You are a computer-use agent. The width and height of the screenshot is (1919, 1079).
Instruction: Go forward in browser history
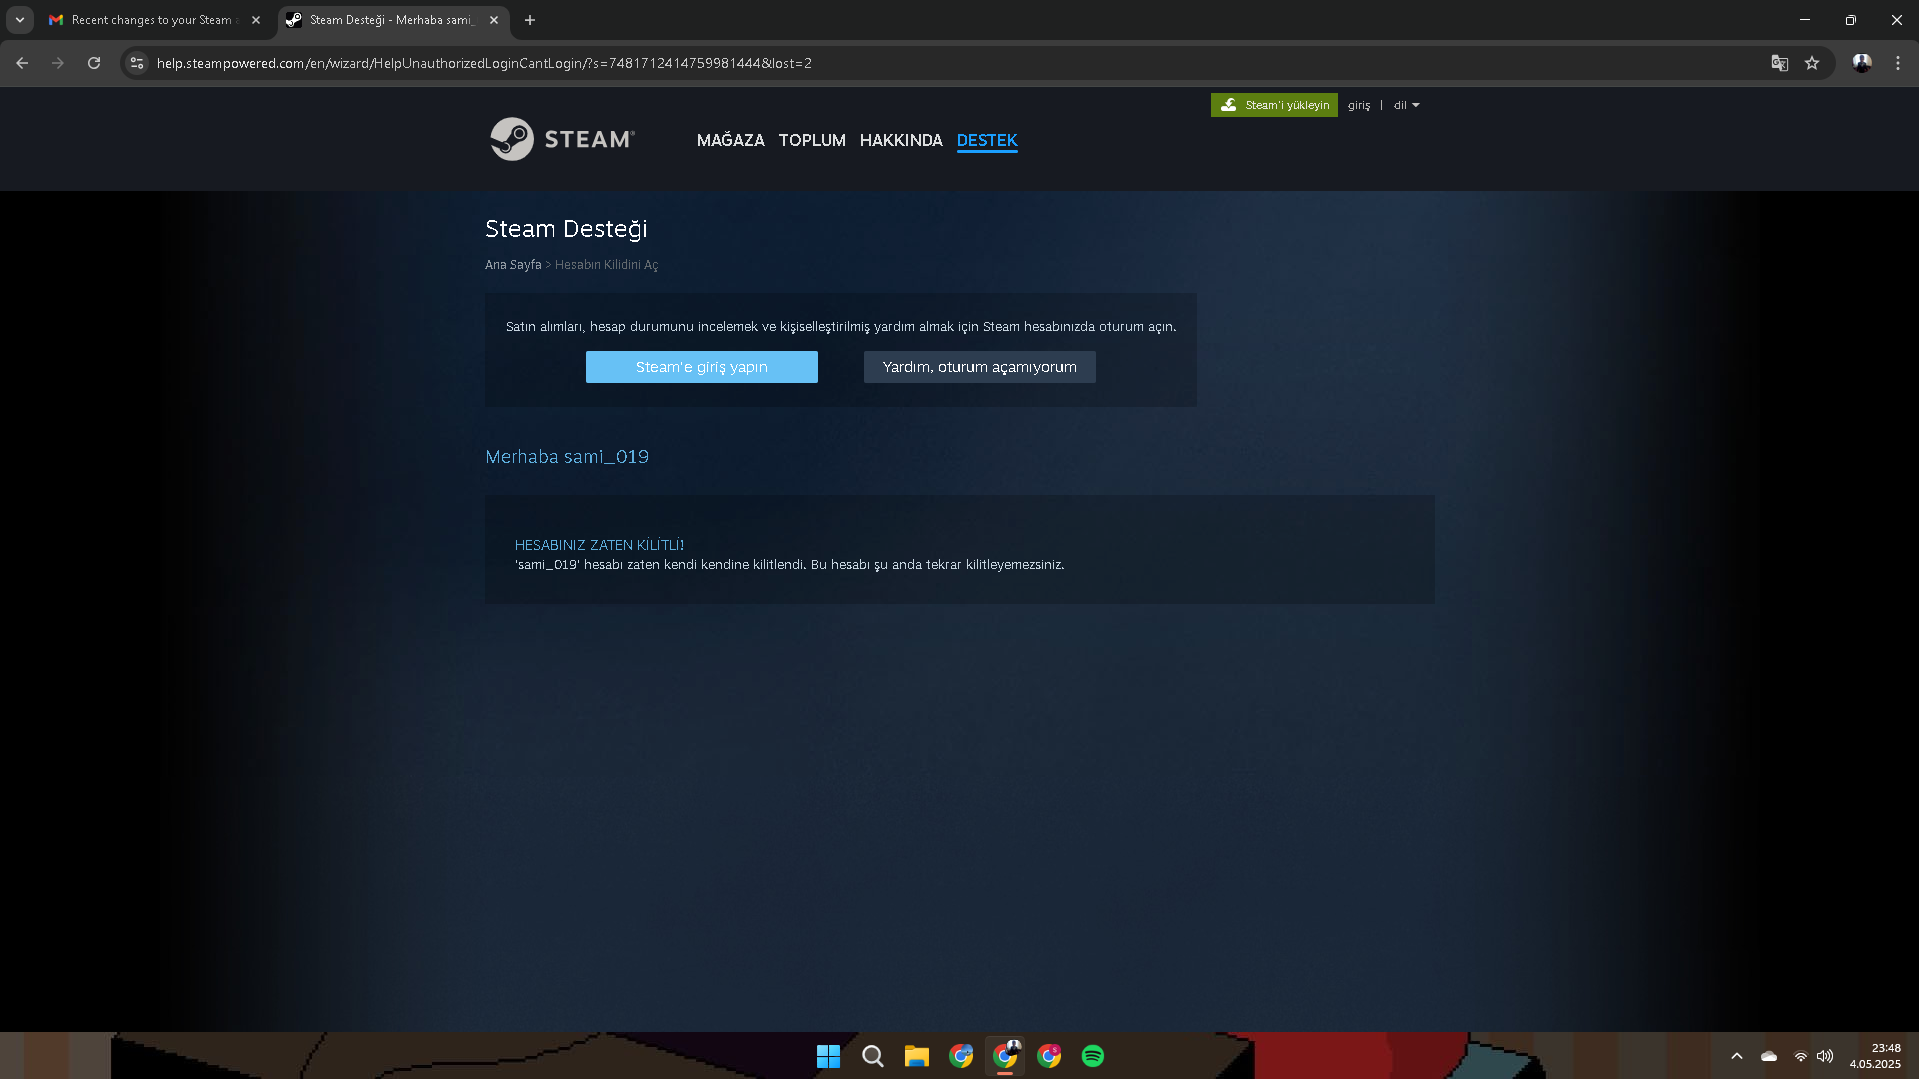click(58, 63)
